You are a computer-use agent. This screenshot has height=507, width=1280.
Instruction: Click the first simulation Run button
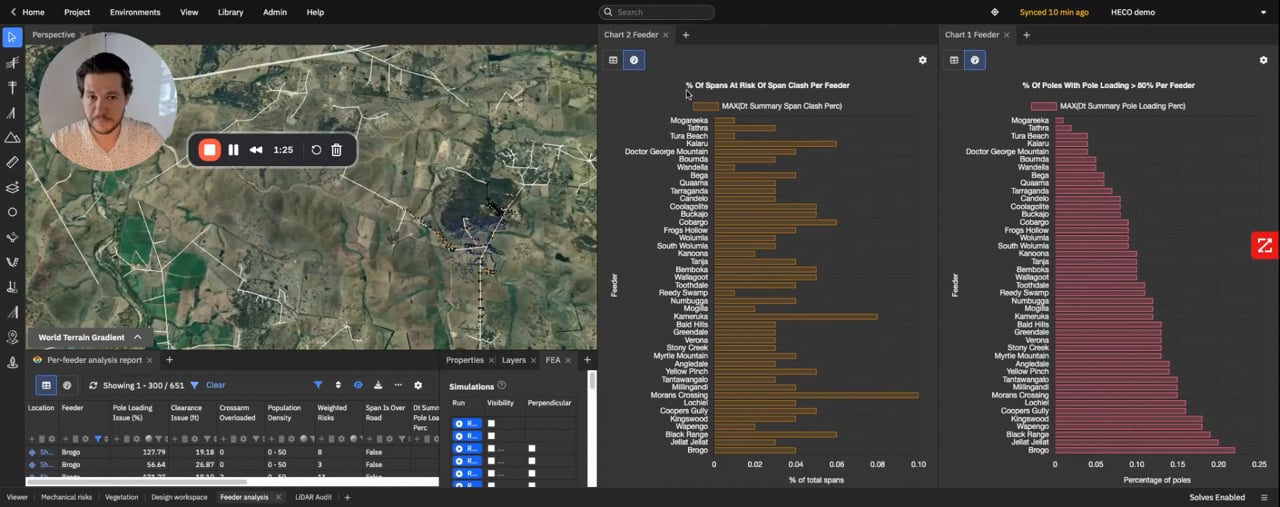(x=467, y=424)
